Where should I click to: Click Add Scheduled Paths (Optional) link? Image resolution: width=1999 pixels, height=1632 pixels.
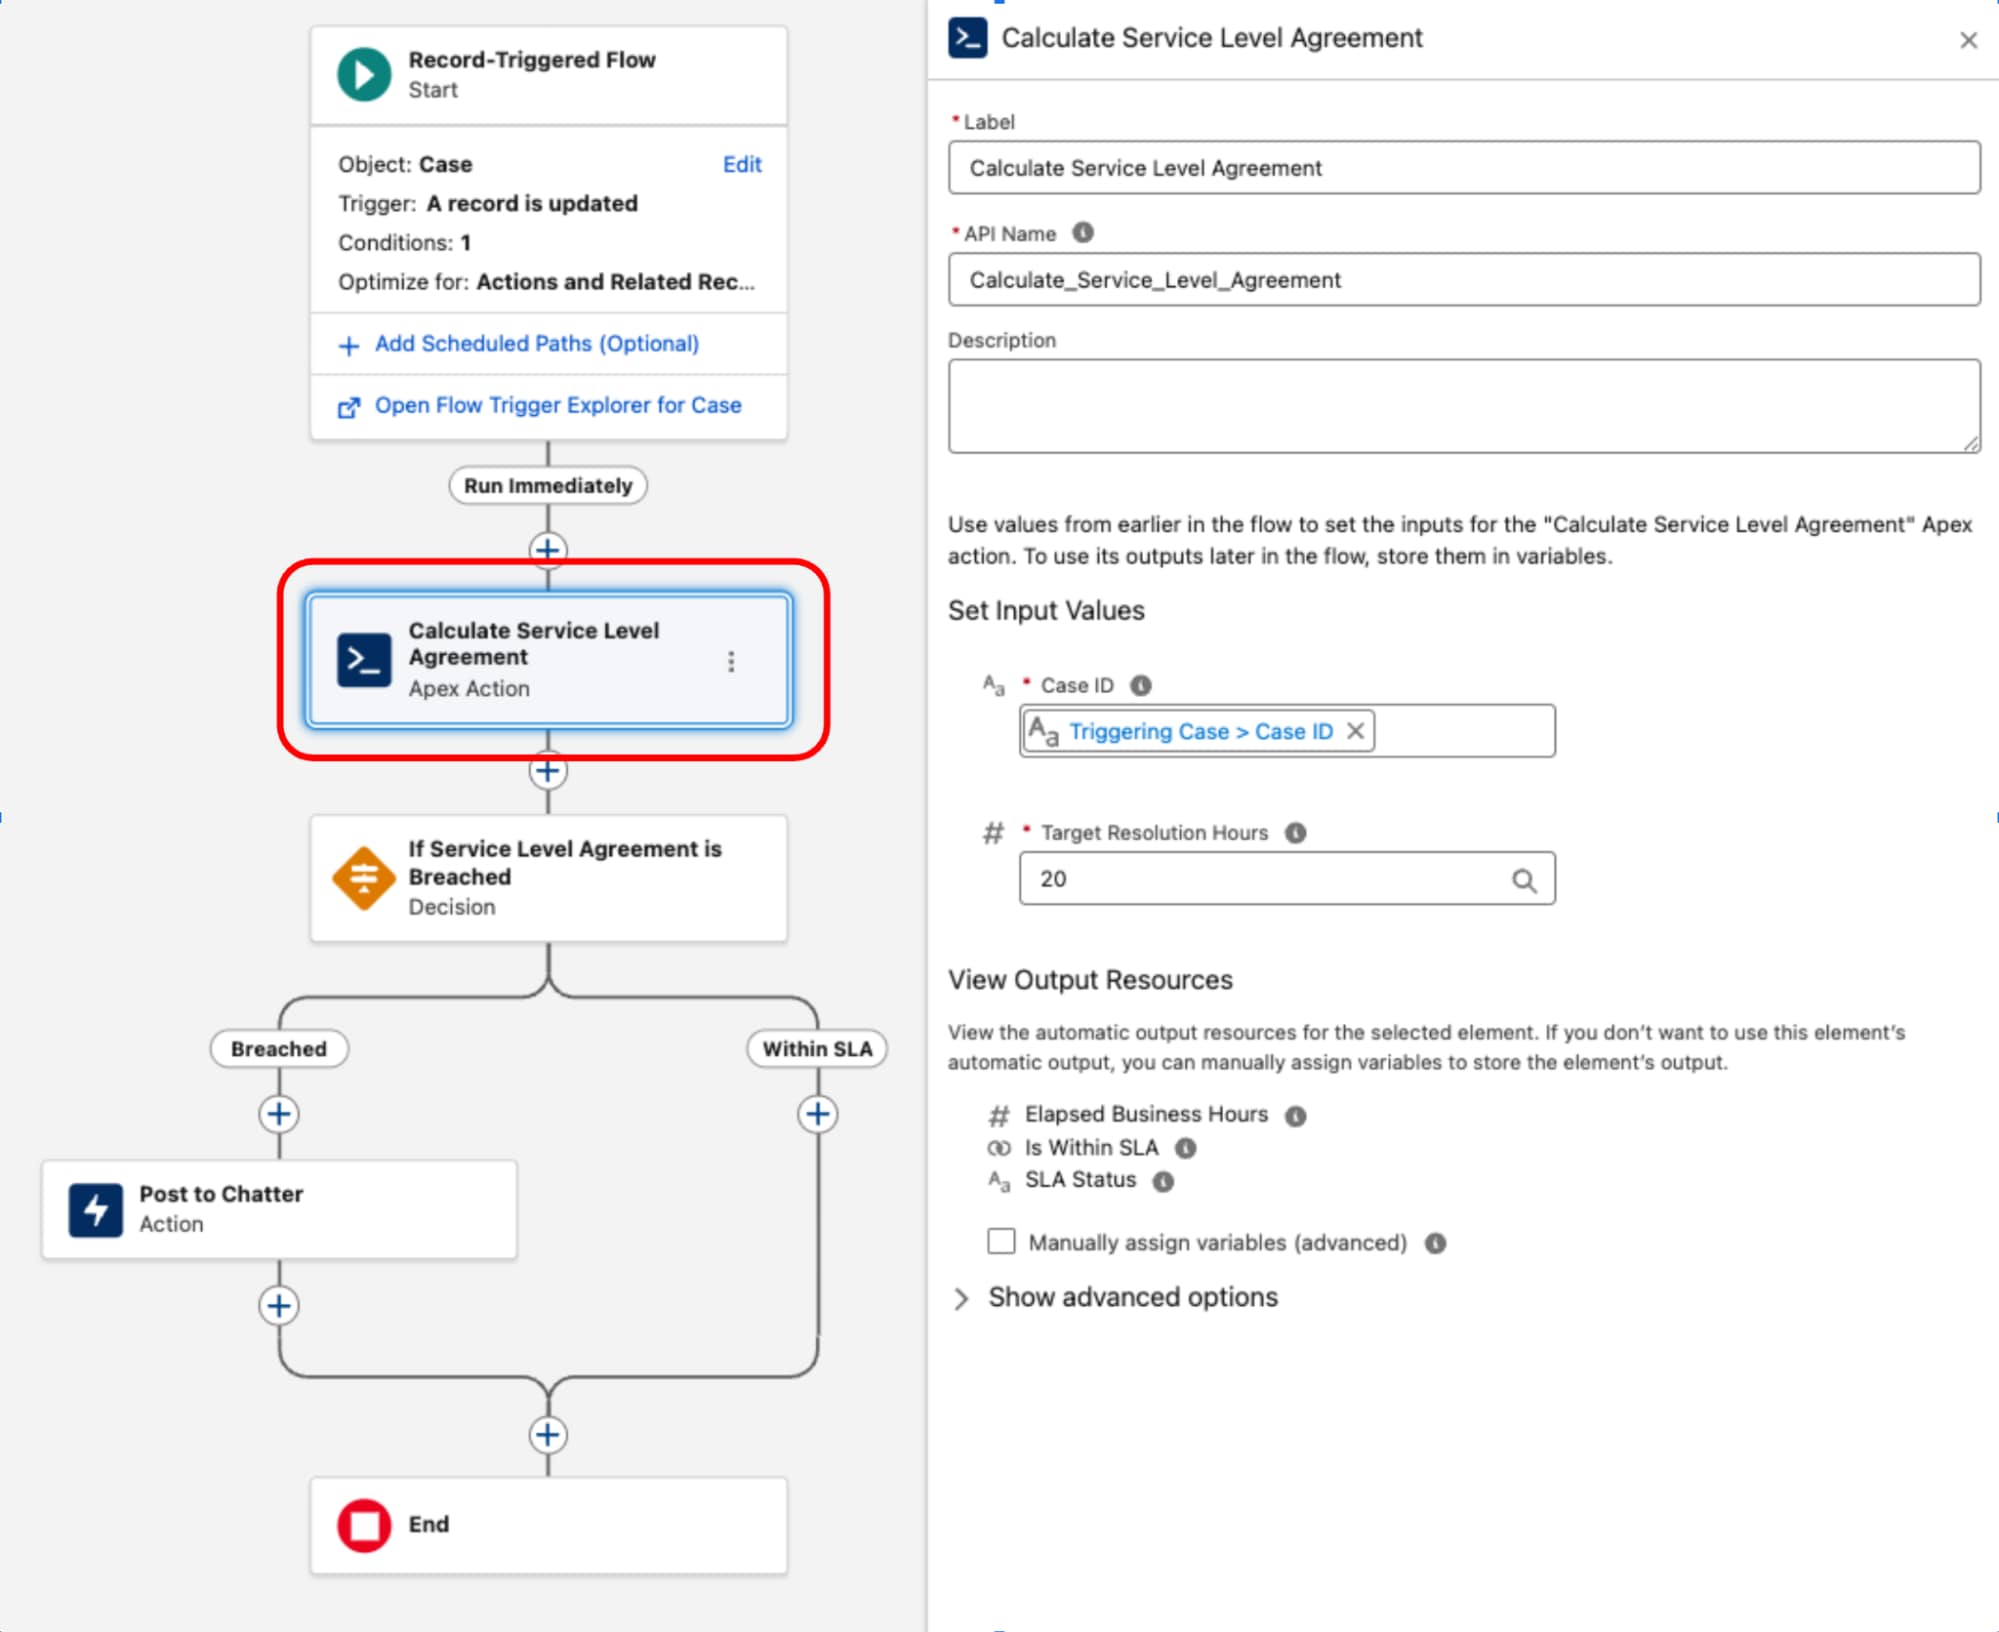pos(536,344)
